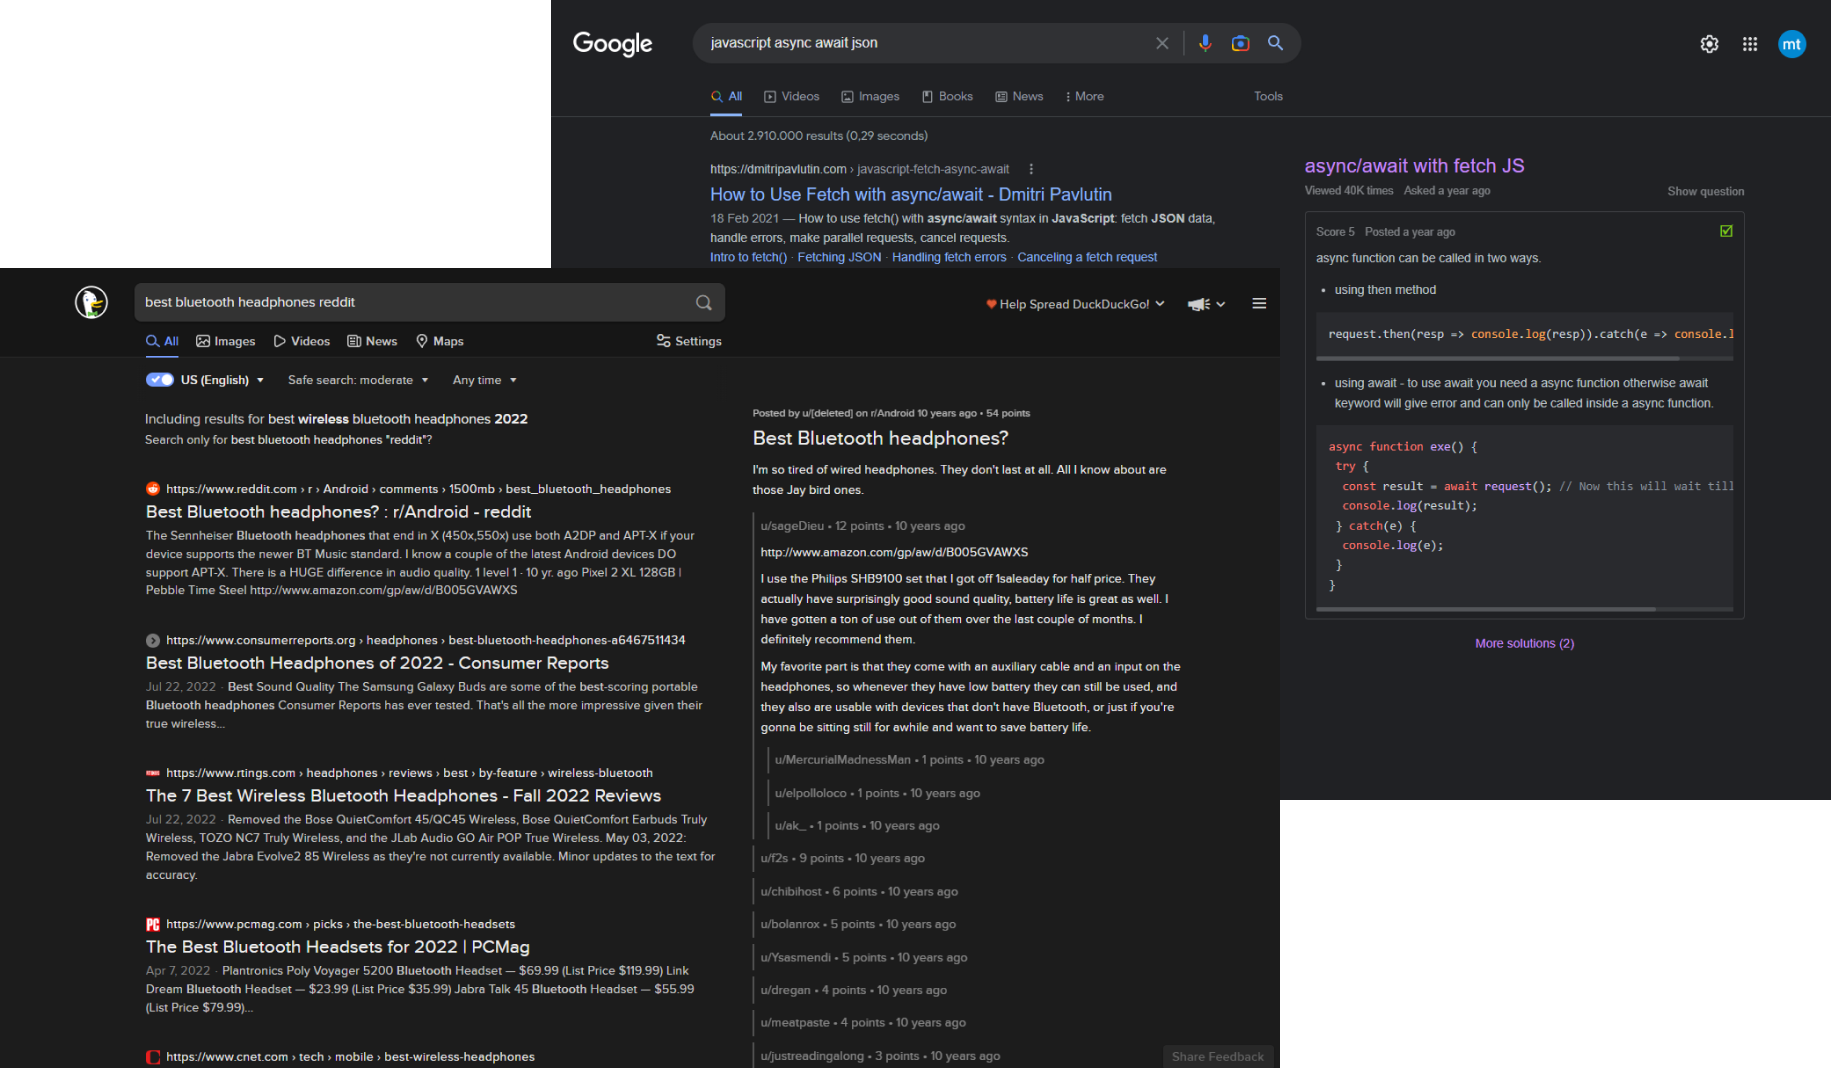Viewport: 1831px width, 1068px height.
Task: Click the reddit favicon on first result
Action: (x=153, y=489)
